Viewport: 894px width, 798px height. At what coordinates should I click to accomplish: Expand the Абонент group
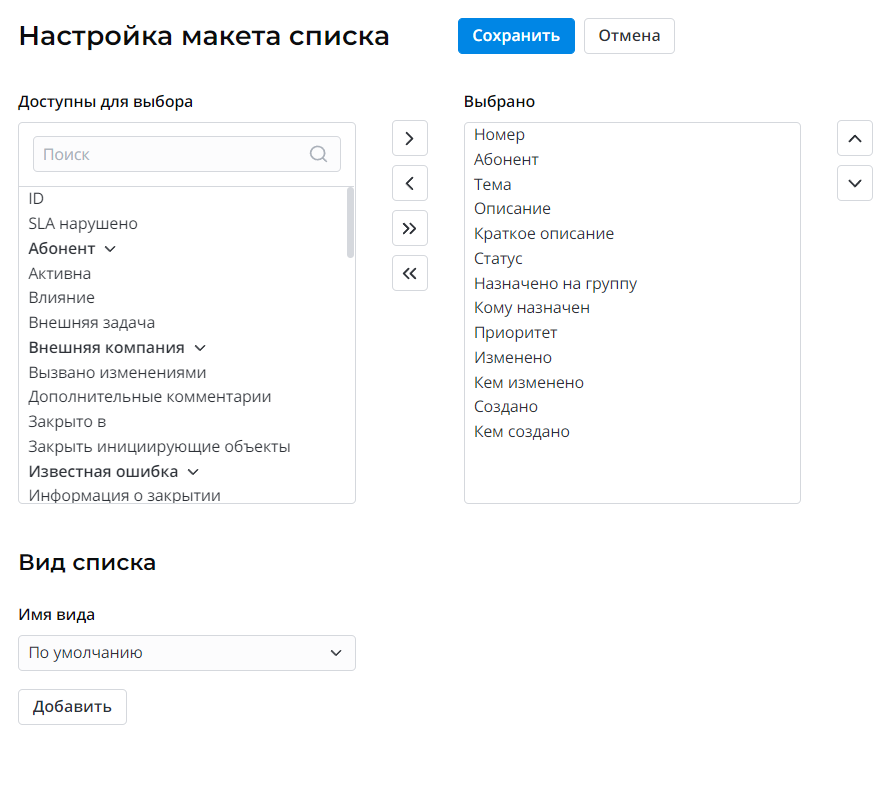coord(110,249)
